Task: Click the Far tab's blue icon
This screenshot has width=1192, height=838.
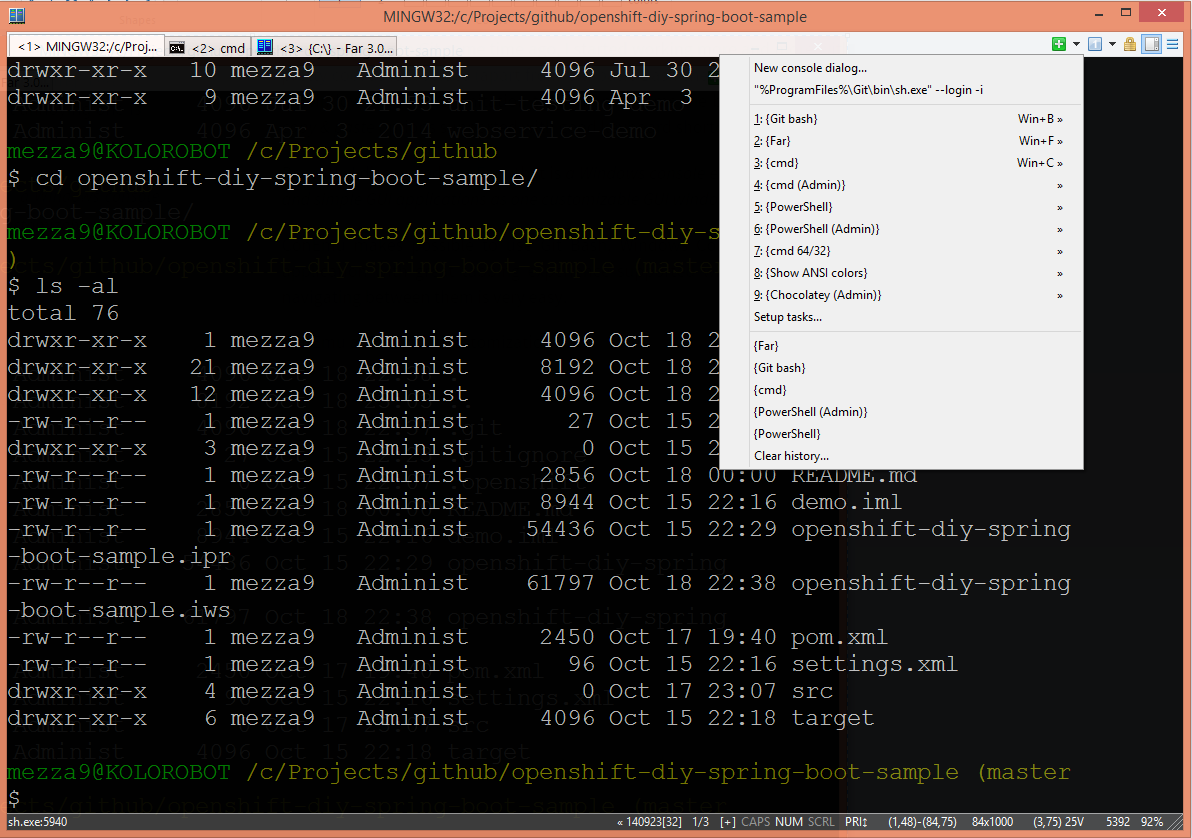Action: [x=265, y=47]
